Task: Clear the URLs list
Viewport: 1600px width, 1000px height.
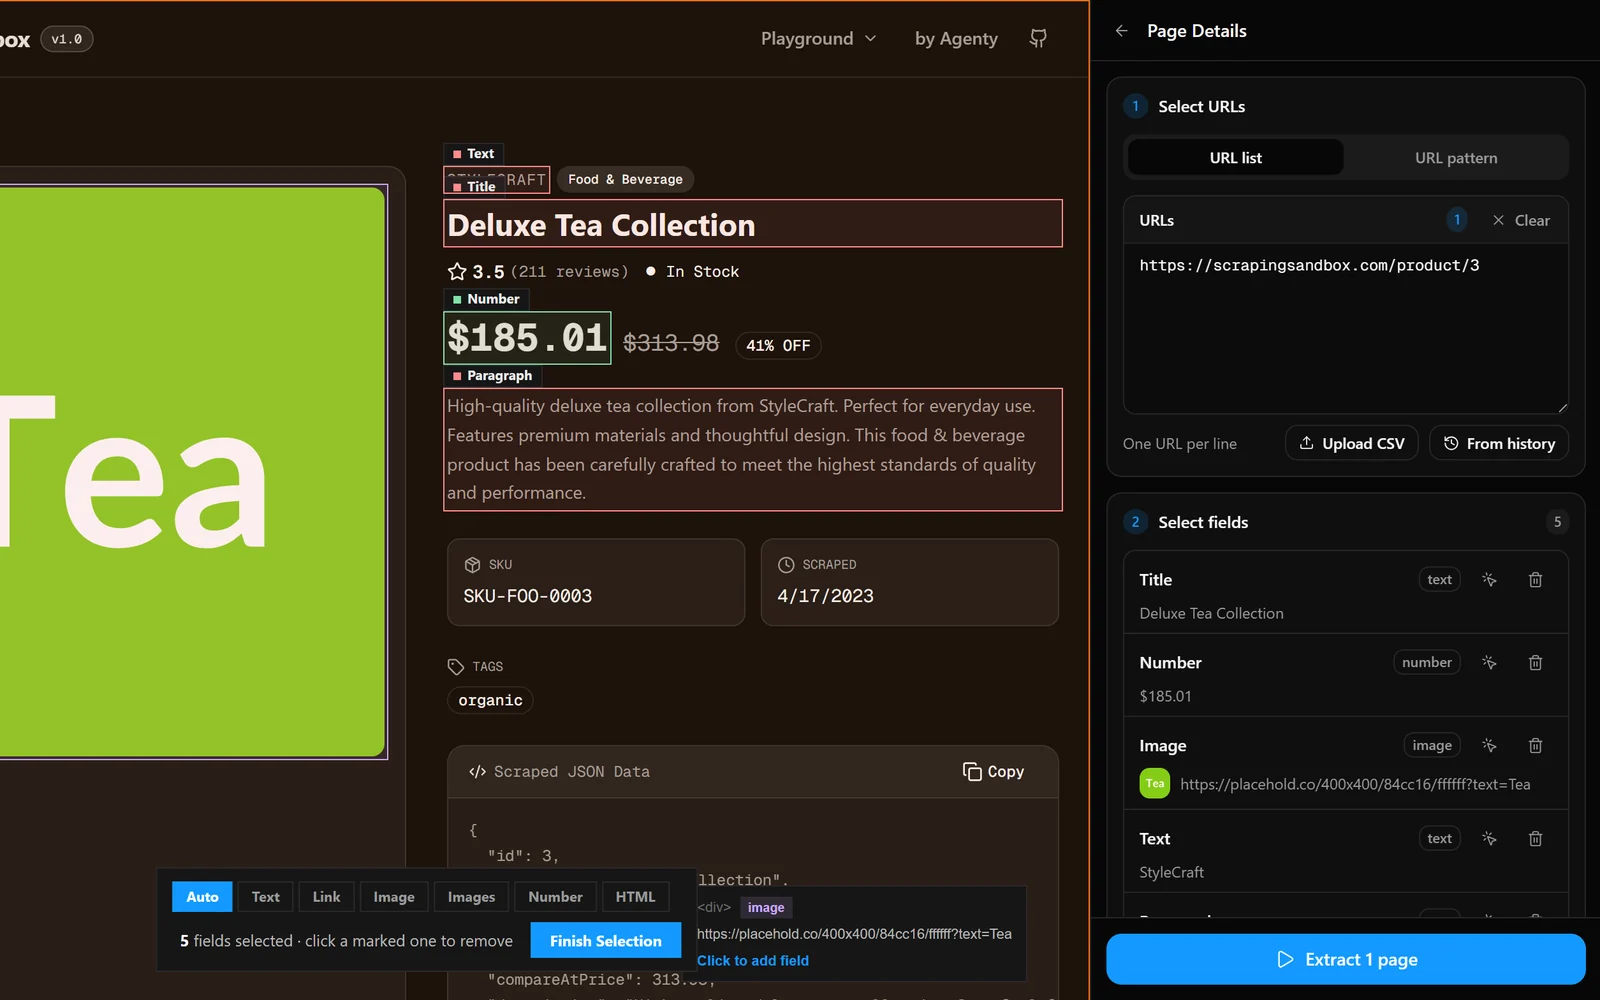Action: click(1521, 221)
